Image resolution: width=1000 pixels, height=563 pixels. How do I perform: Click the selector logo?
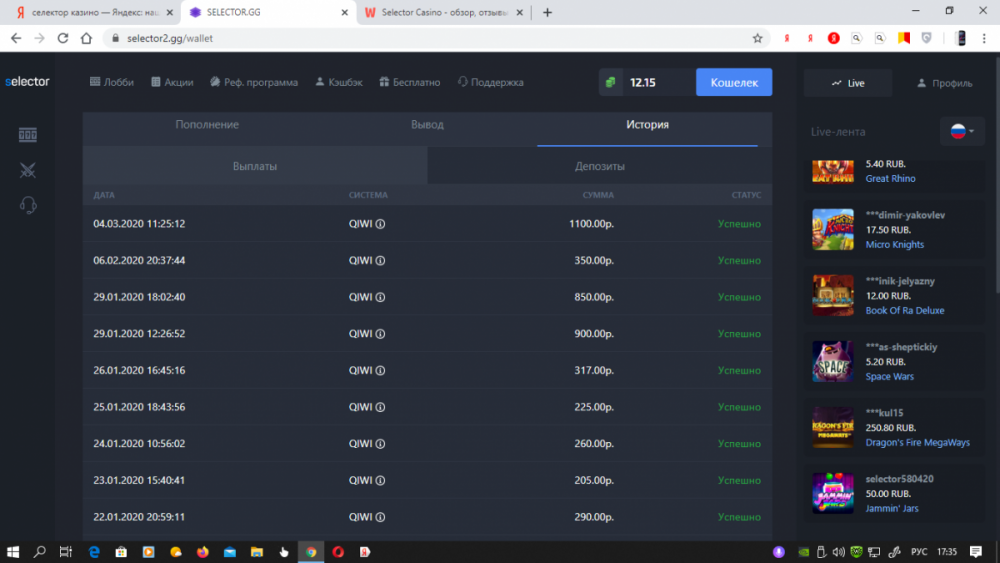27,82
